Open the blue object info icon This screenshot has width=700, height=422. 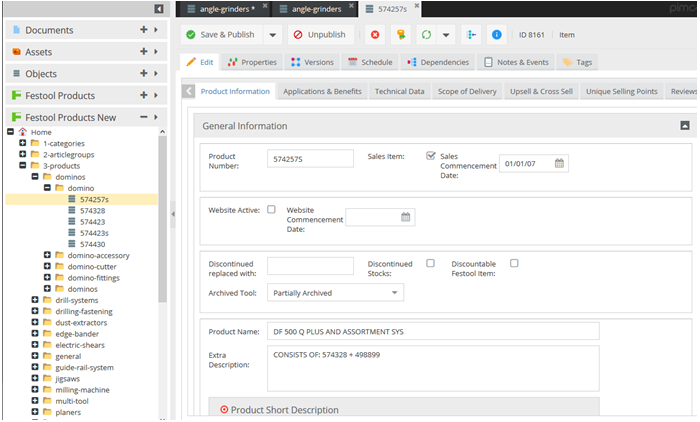tap(496, 35)
